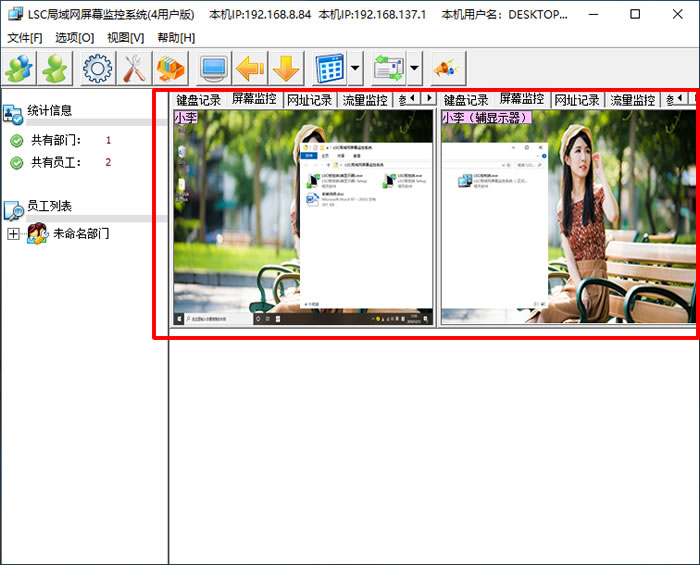This screenshot has height=565, width=700.
Task: Click the wrench and screwdriver tools icon
Action: (x=134, y=68)
